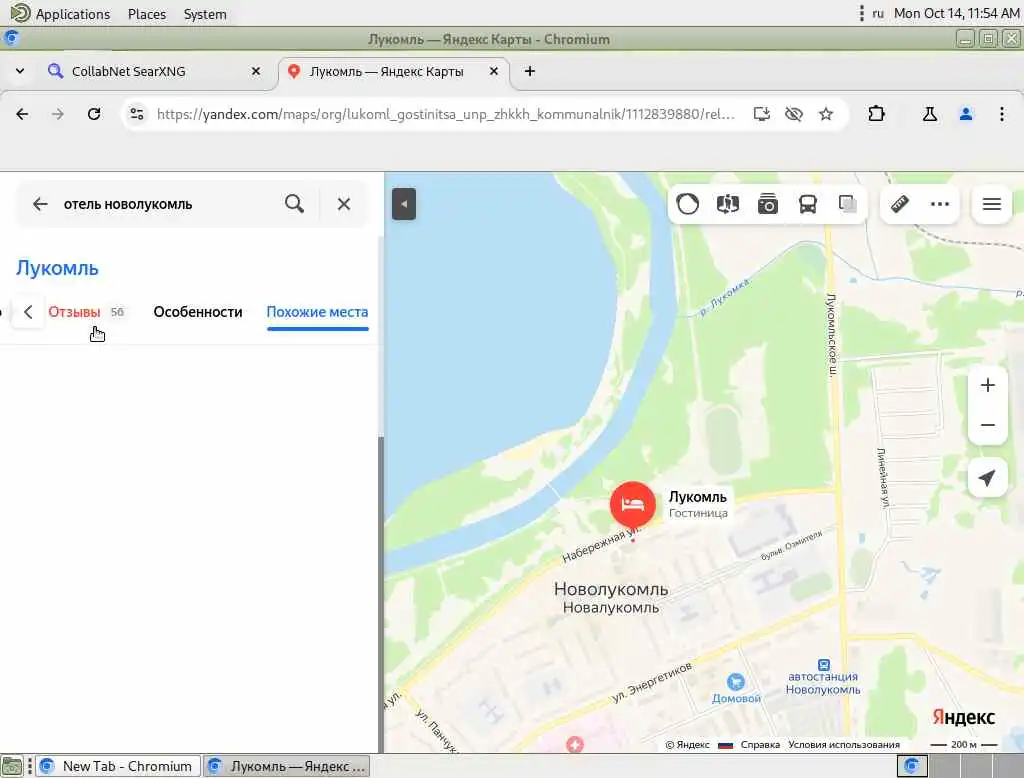Image resolution: width=1024 pixels, height=778 pixels.
Task: Open Chrome Labs flask icon
Action: coord(929,114)
